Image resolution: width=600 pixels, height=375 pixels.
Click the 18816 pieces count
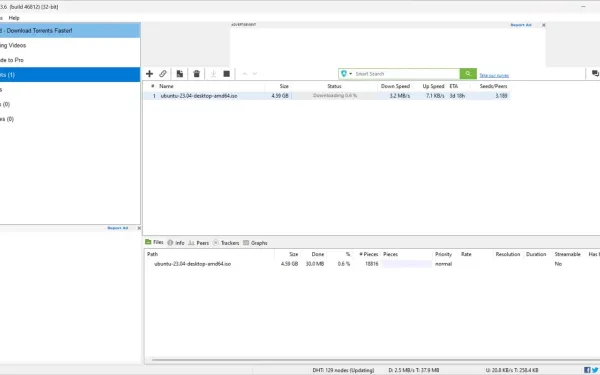[372, 264]
